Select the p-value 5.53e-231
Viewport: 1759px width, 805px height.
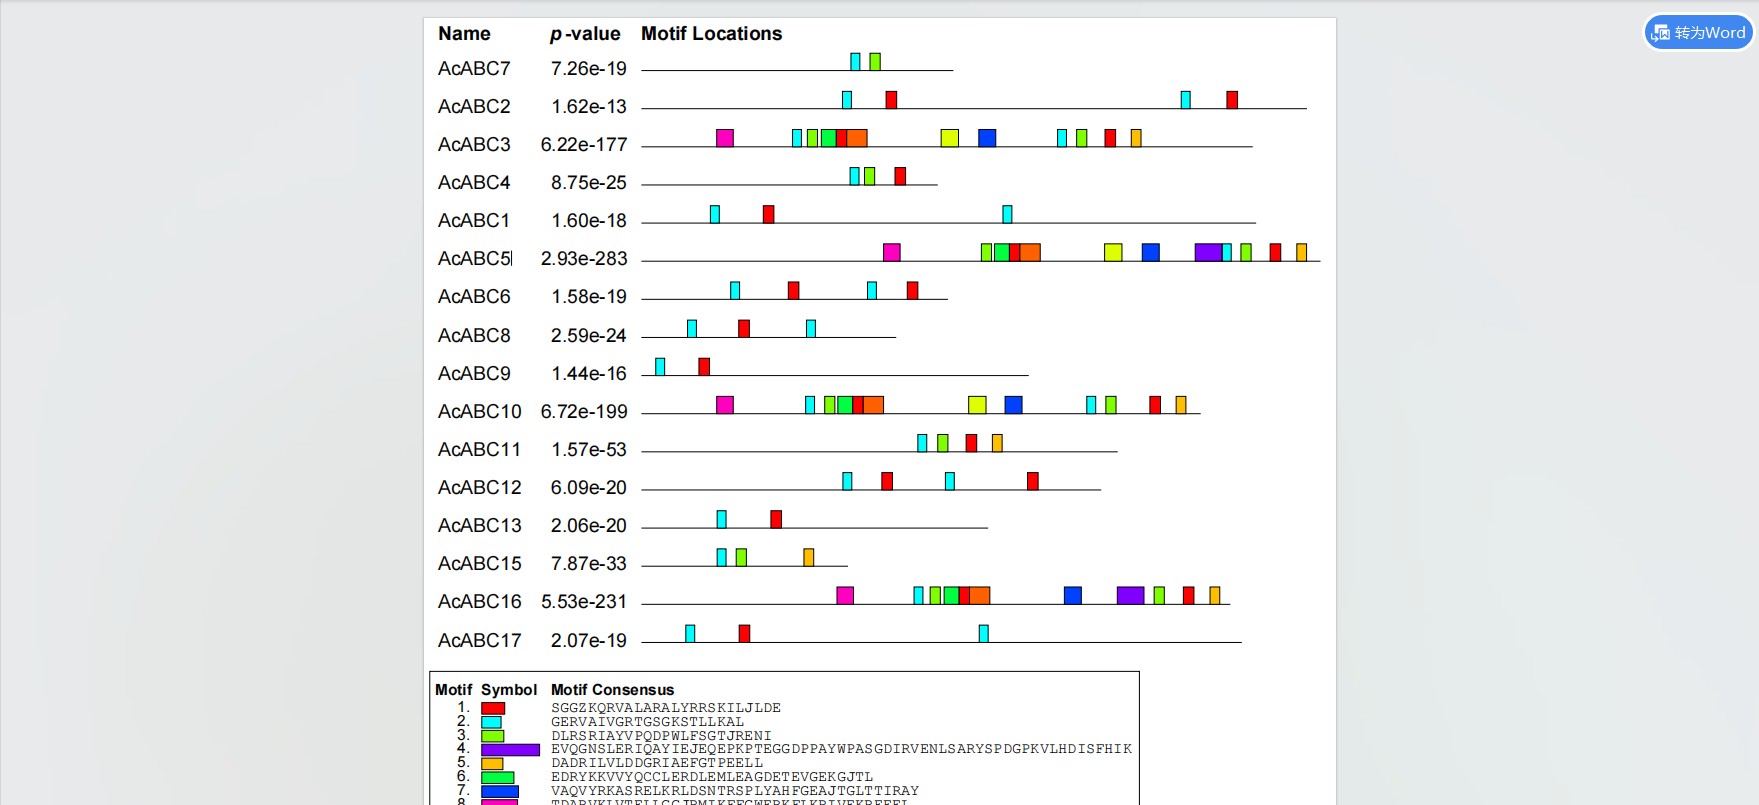click(x=584, y=602)
